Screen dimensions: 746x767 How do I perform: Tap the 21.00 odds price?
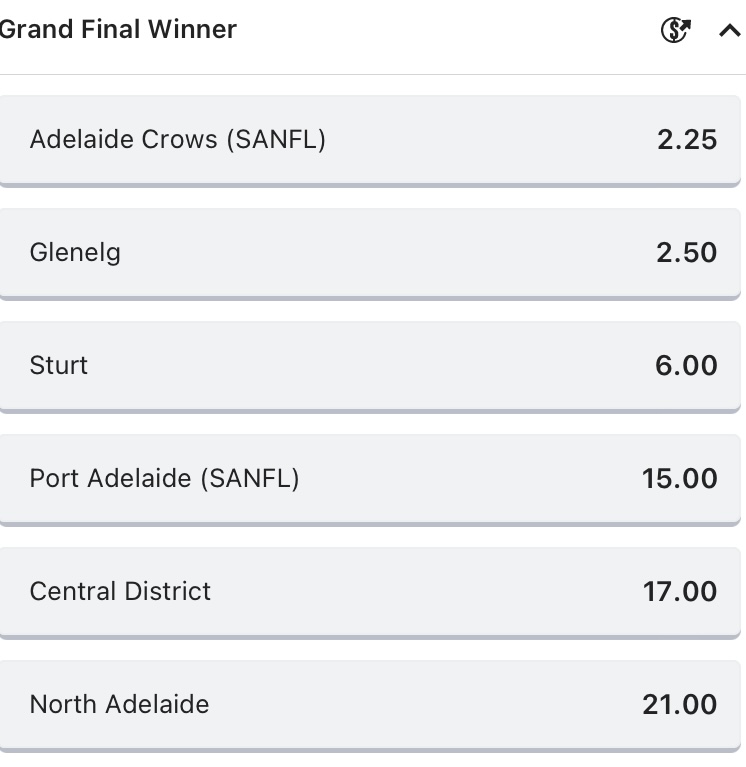[679, 705]
